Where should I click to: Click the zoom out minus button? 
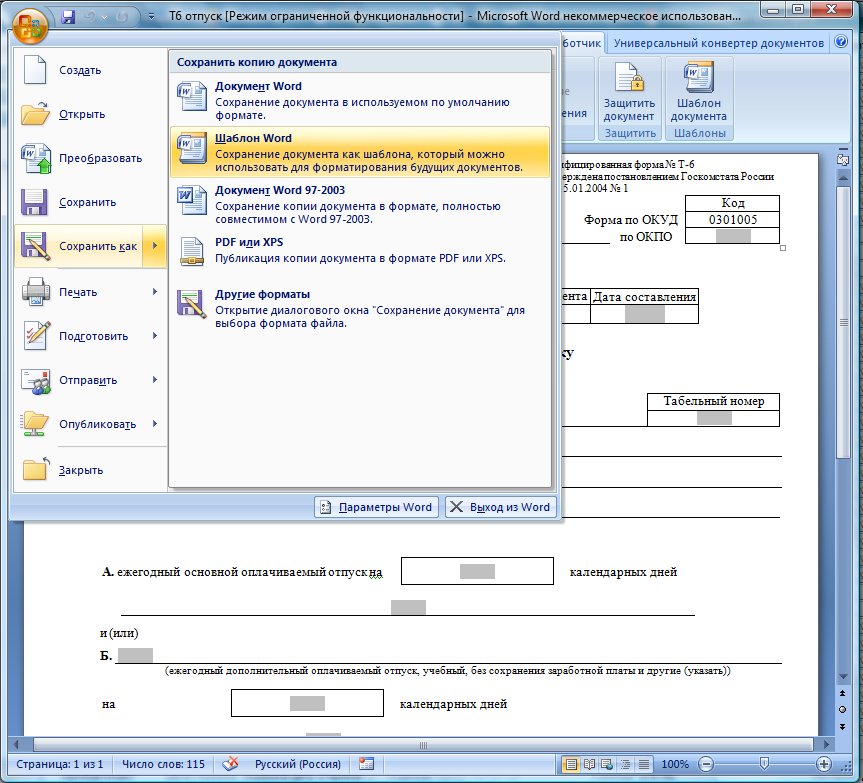706,764
